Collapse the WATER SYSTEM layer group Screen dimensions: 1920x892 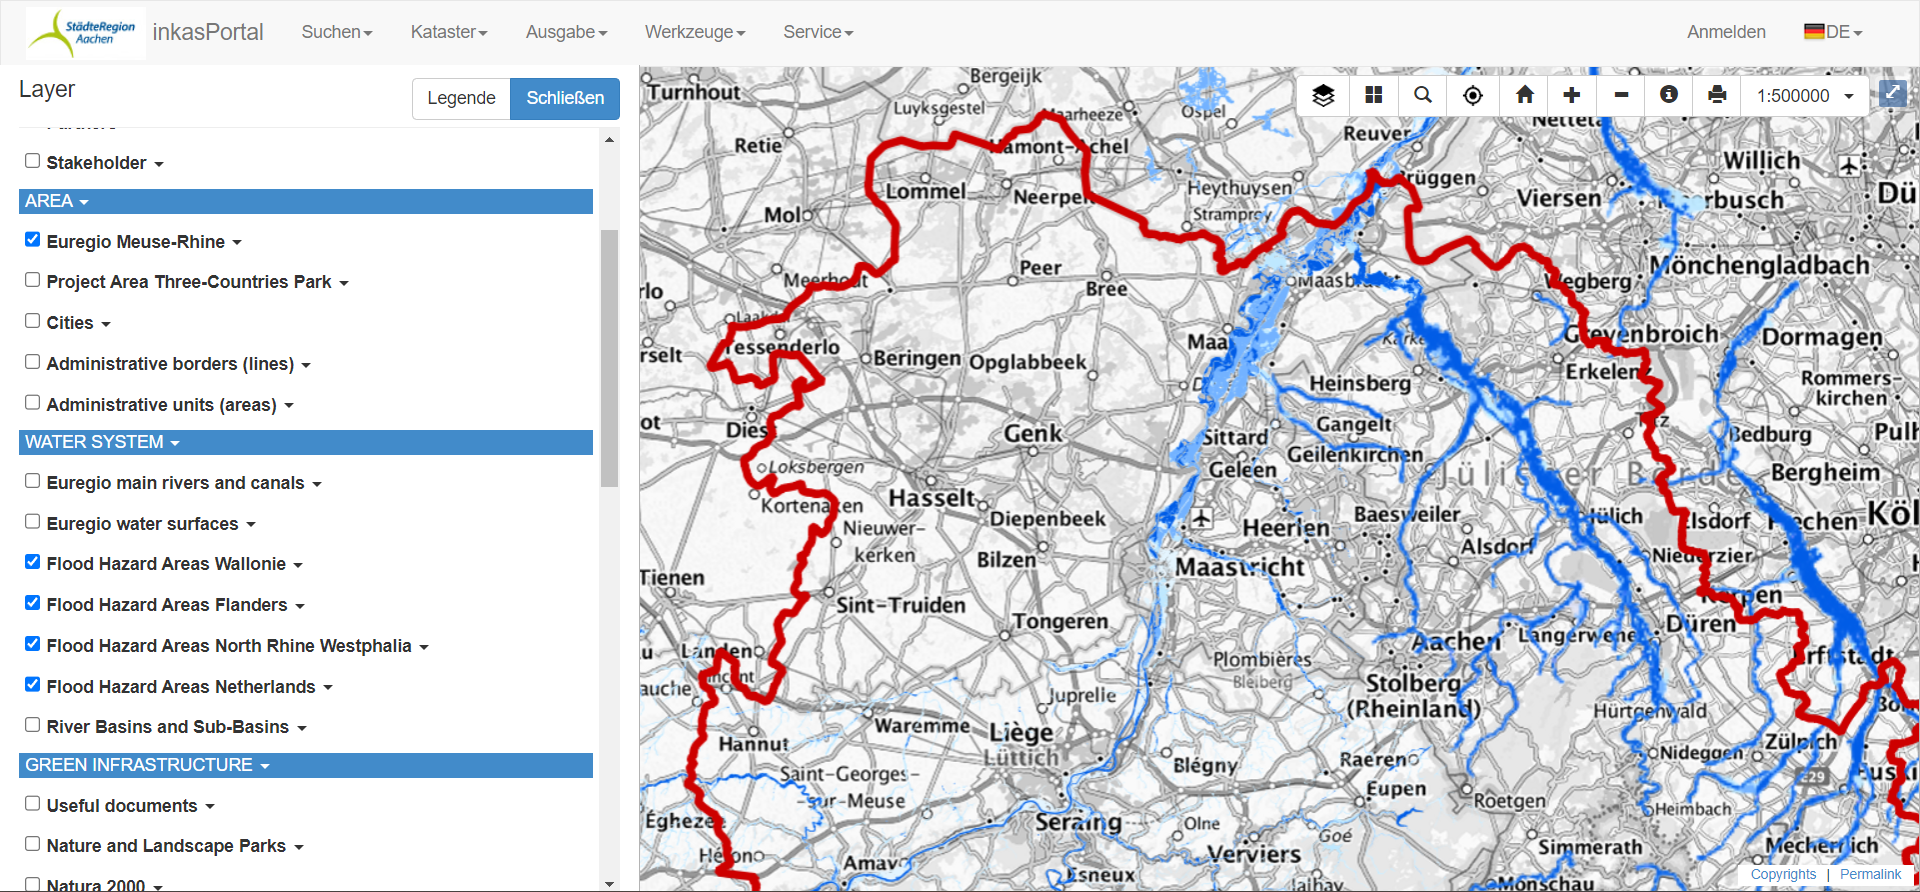[x=102, y=442]
